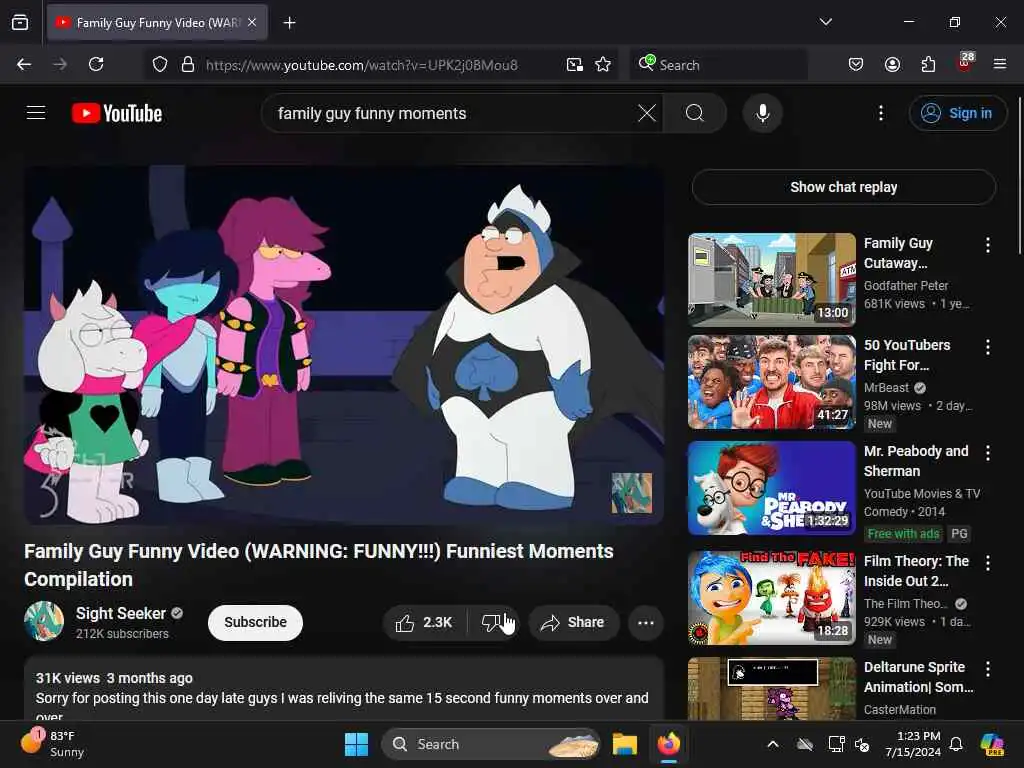
Task: Click the YouTube search magnifier button
Action: pyautogui.click(x=695, y=113)
